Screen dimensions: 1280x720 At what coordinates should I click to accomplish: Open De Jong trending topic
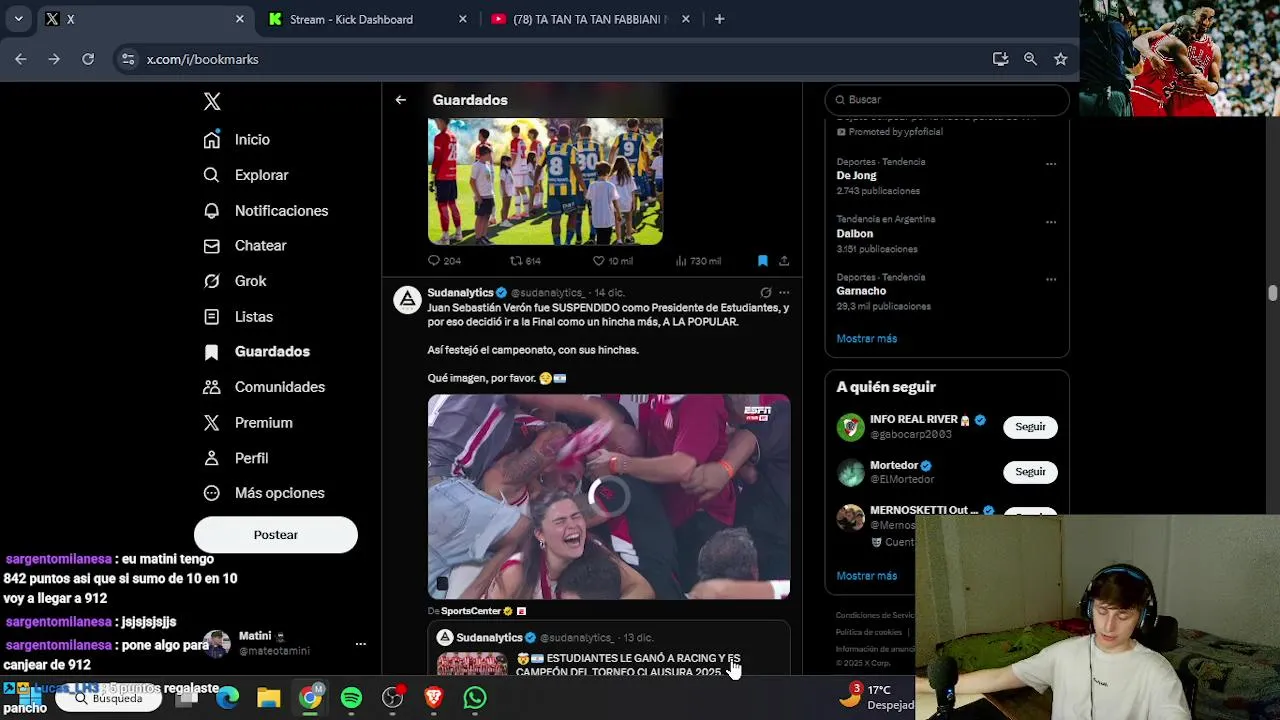point(856,176)
